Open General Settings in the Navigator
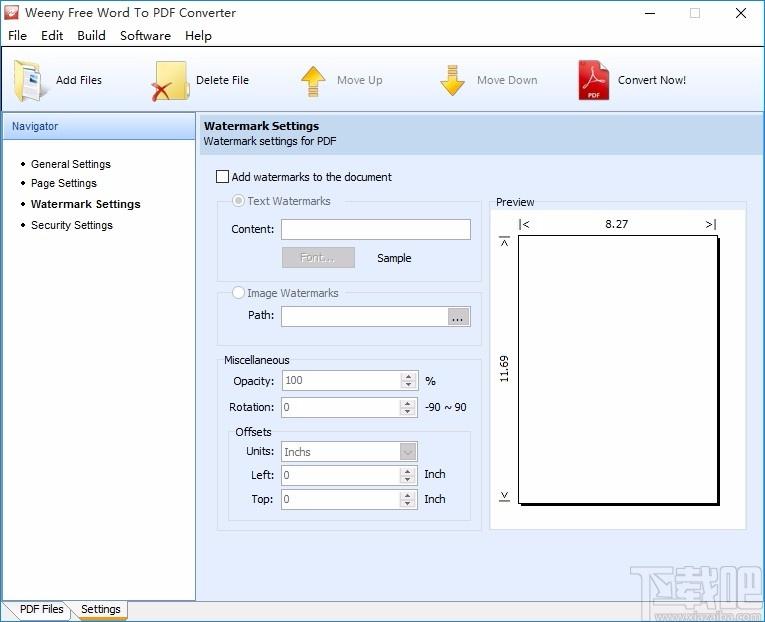The image size is (765, 622). pyautogui.click(x=71, y=164)
